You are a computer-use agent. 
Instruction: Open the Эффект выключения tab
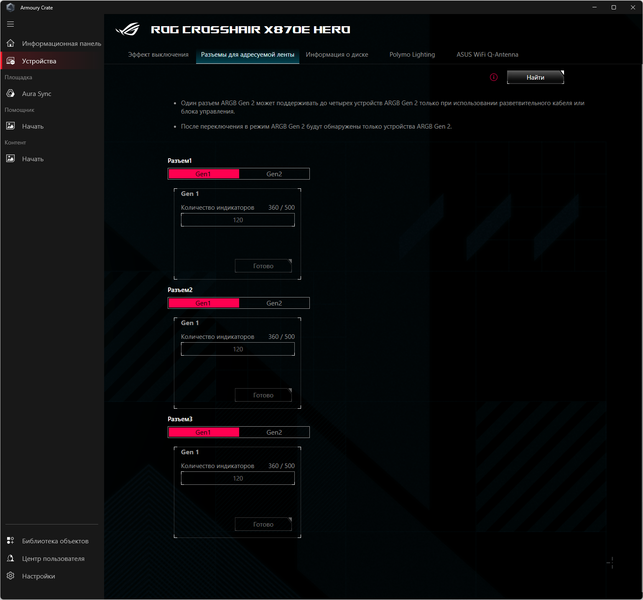[x=158, y=55]
